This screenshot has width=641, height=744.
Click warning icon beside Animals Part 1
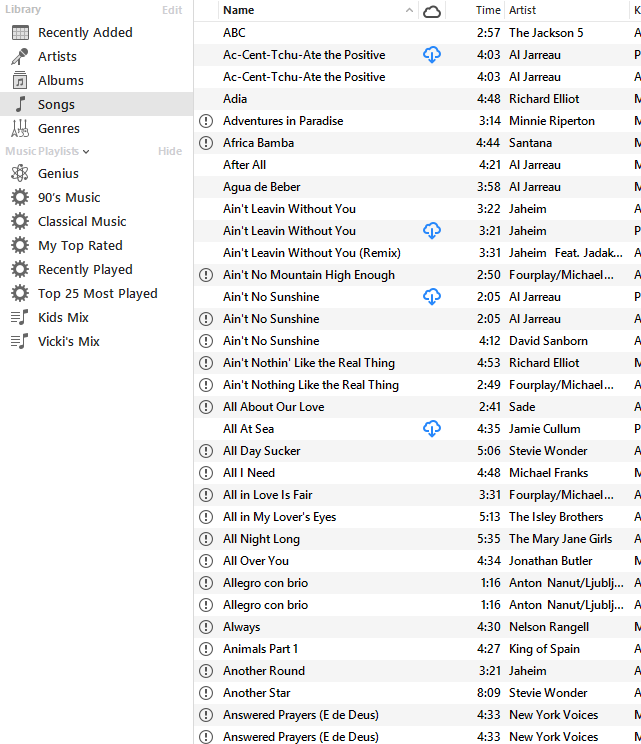tap(206, 649)
